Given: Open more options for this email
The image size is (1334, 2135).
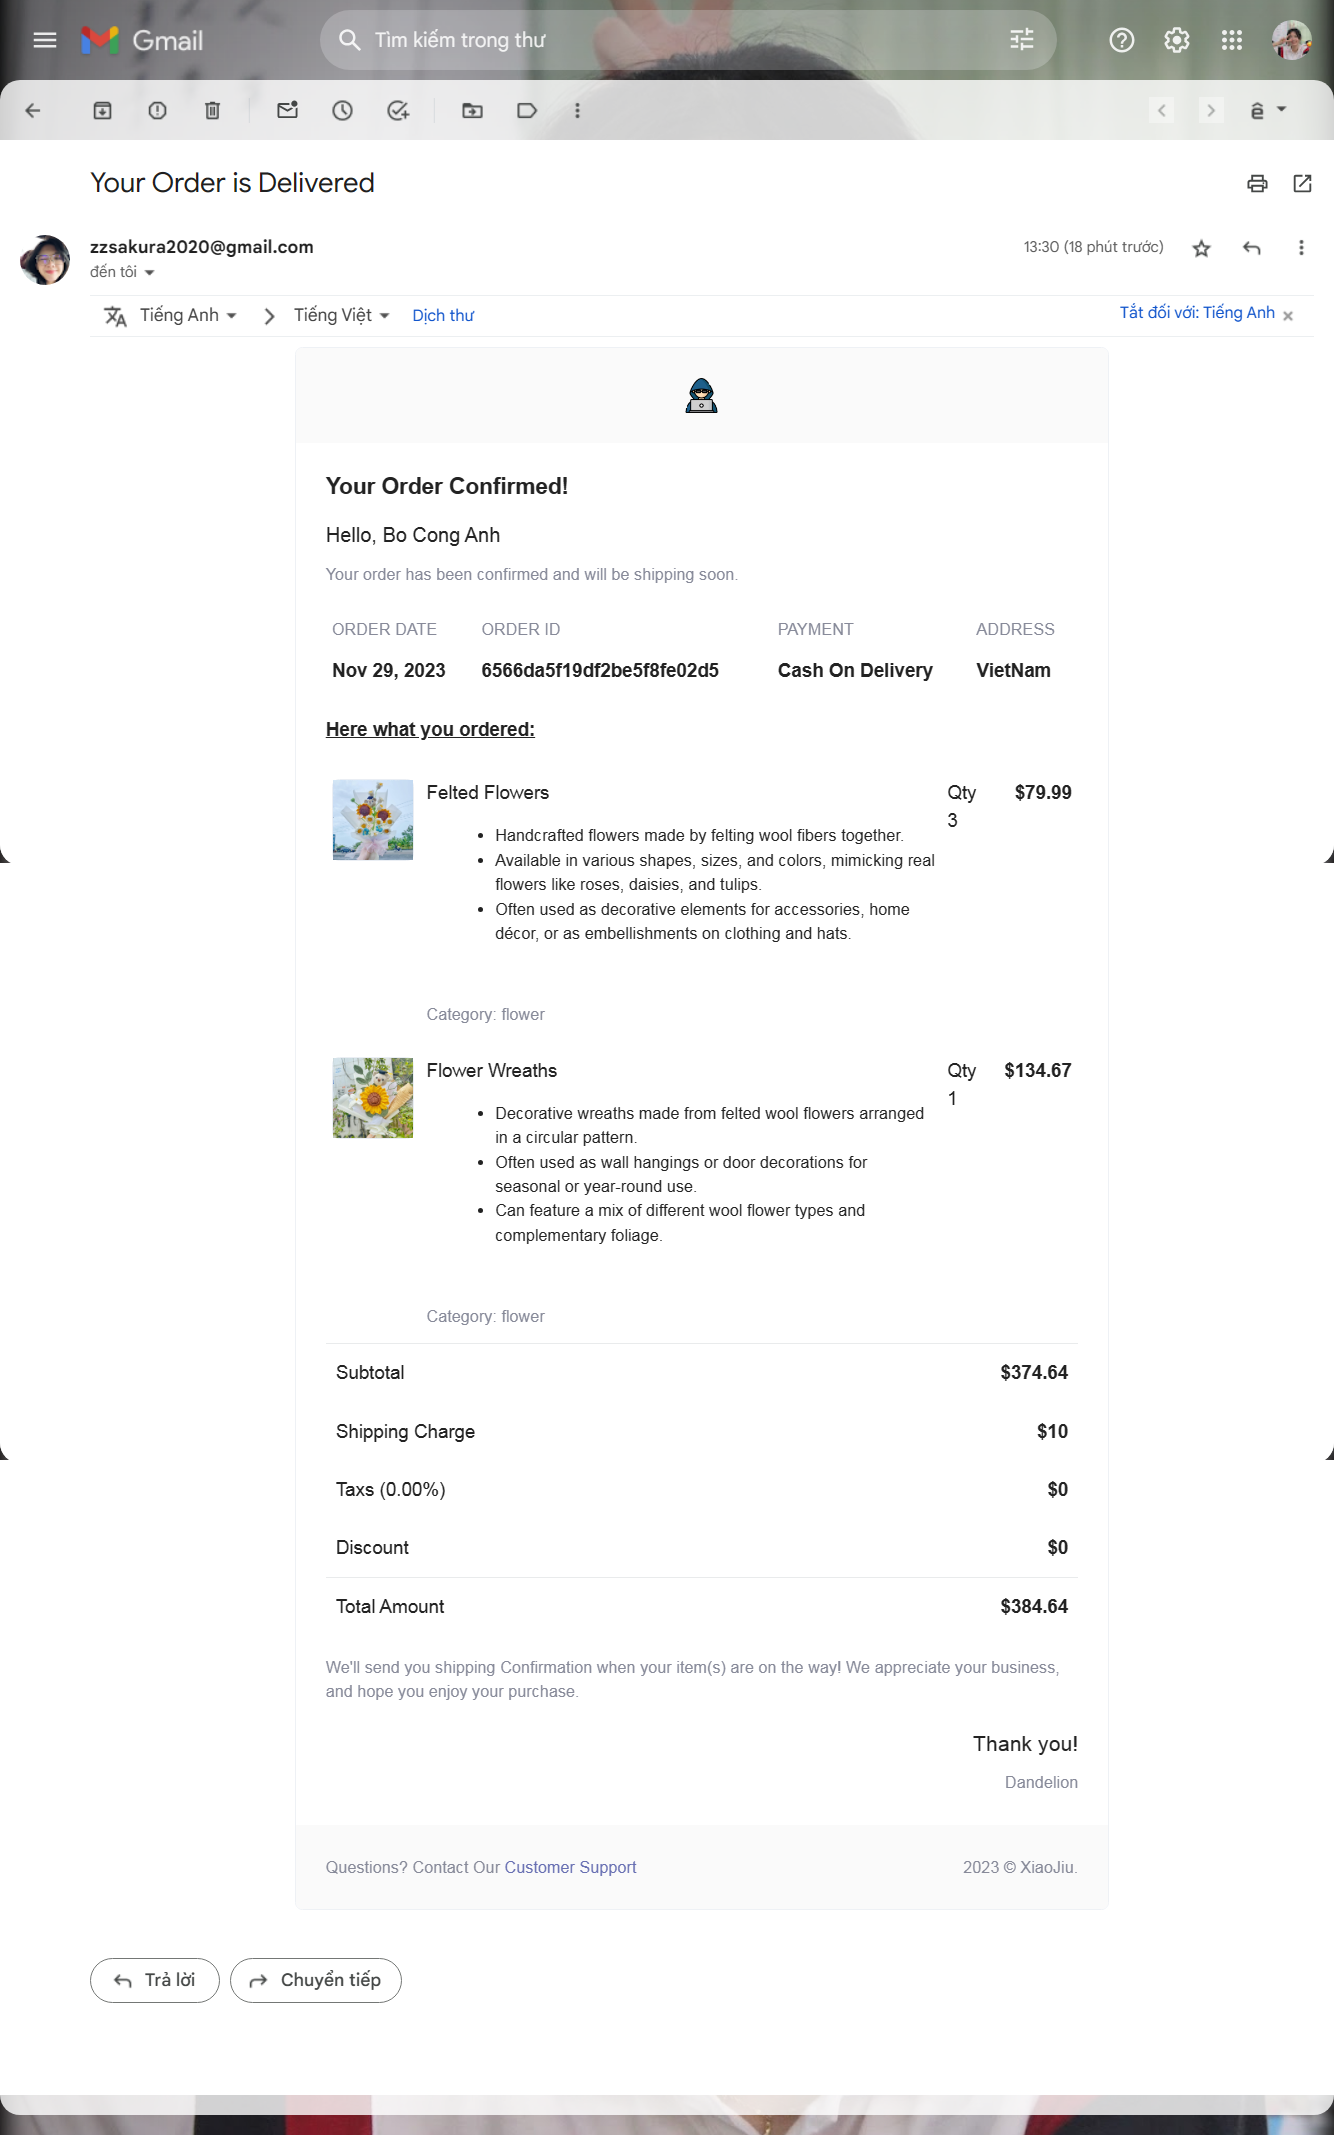Looking at the screenshot, I should (1301, 246).
